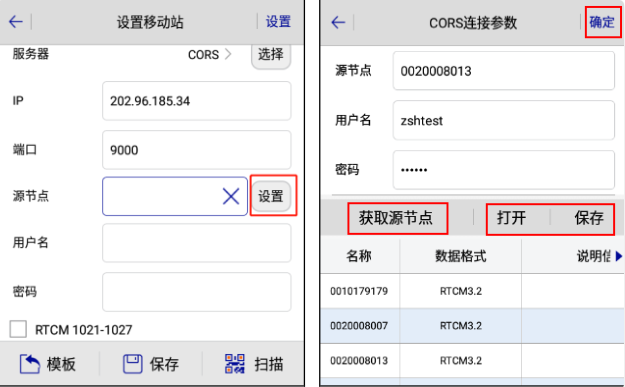625x387 pixels.
Task: Tap the RTCM3.2 cell in row 0020008013
Action: coord(461,360)
